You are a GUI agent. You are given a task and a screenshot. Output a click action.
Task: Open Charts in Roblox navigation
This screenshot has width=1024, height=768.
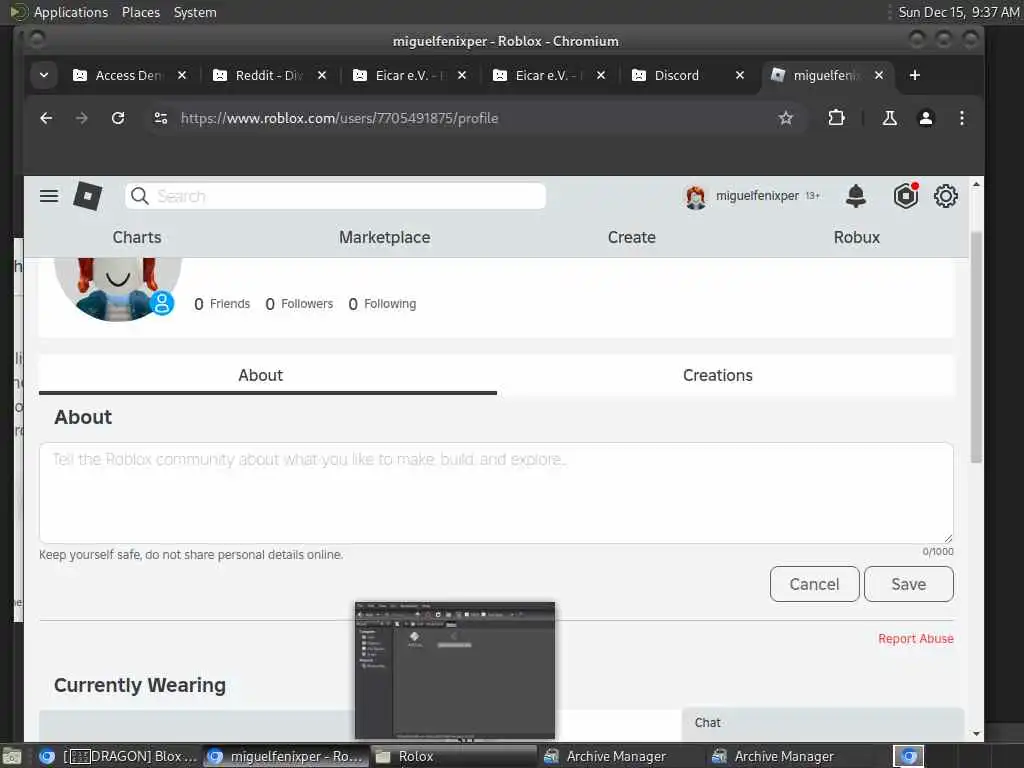pos(136,238)
